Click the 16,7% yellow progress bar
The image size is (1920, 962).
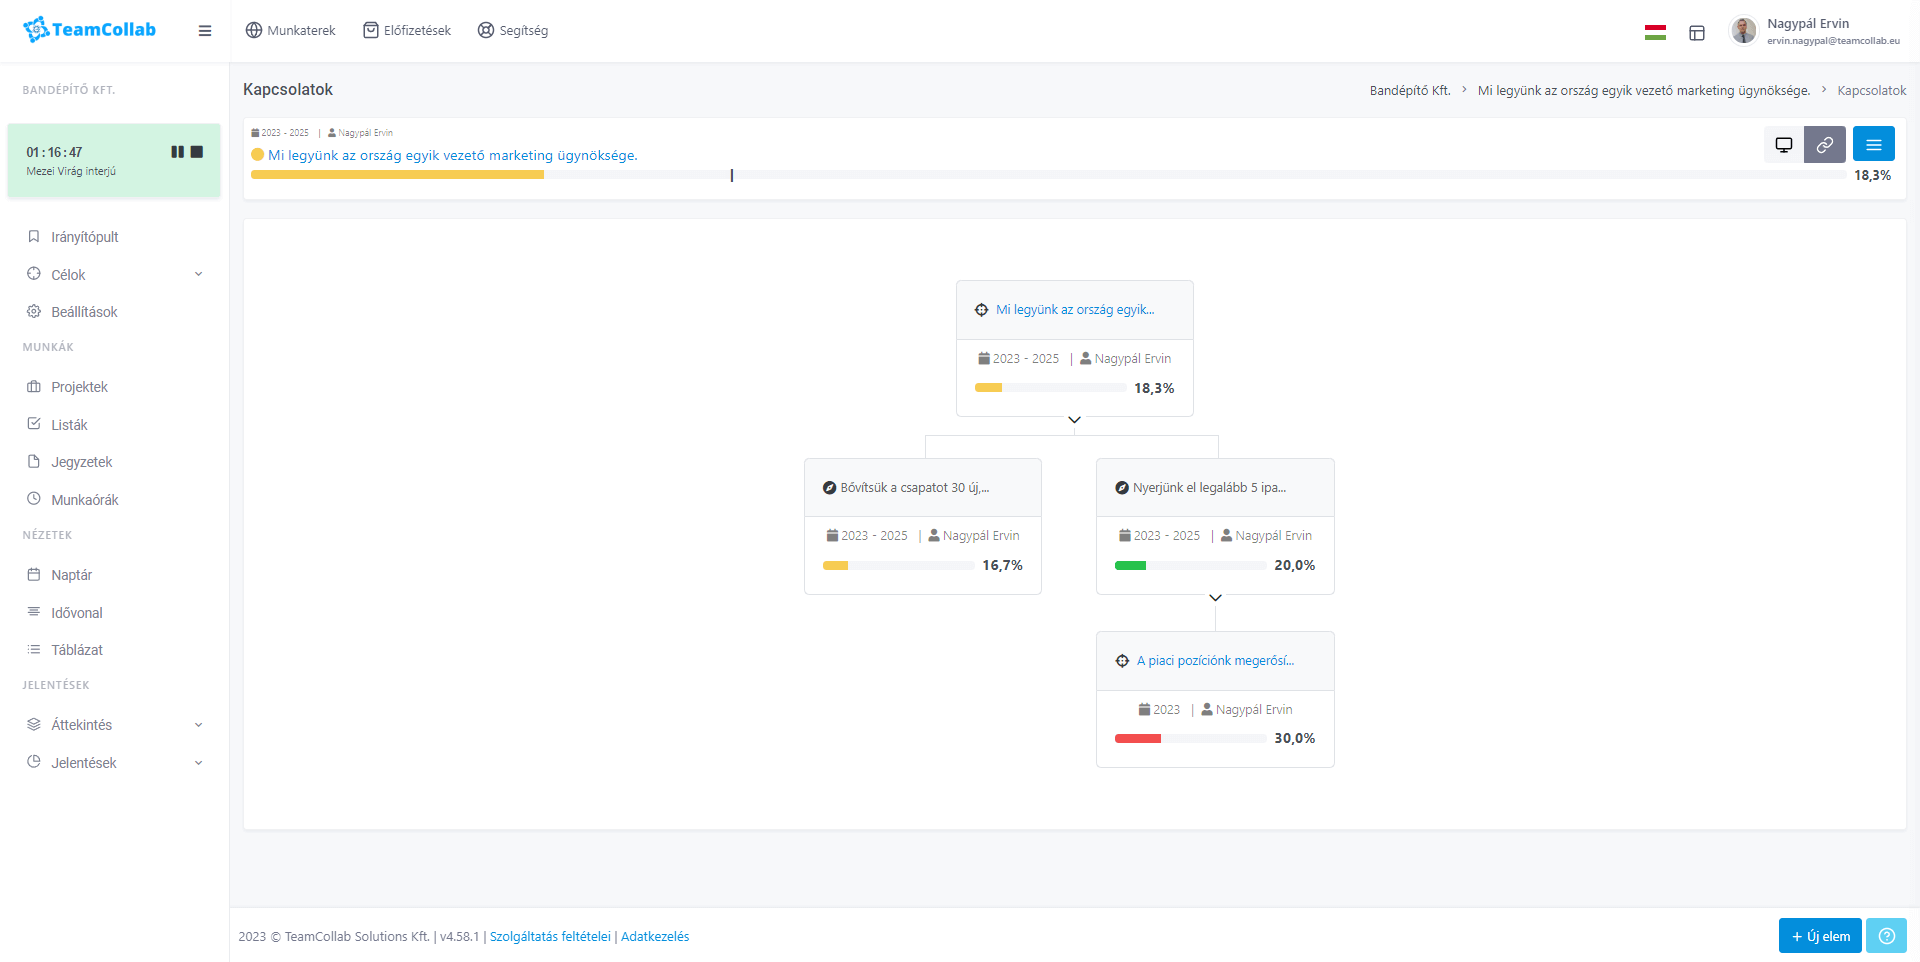coord(898,566)
